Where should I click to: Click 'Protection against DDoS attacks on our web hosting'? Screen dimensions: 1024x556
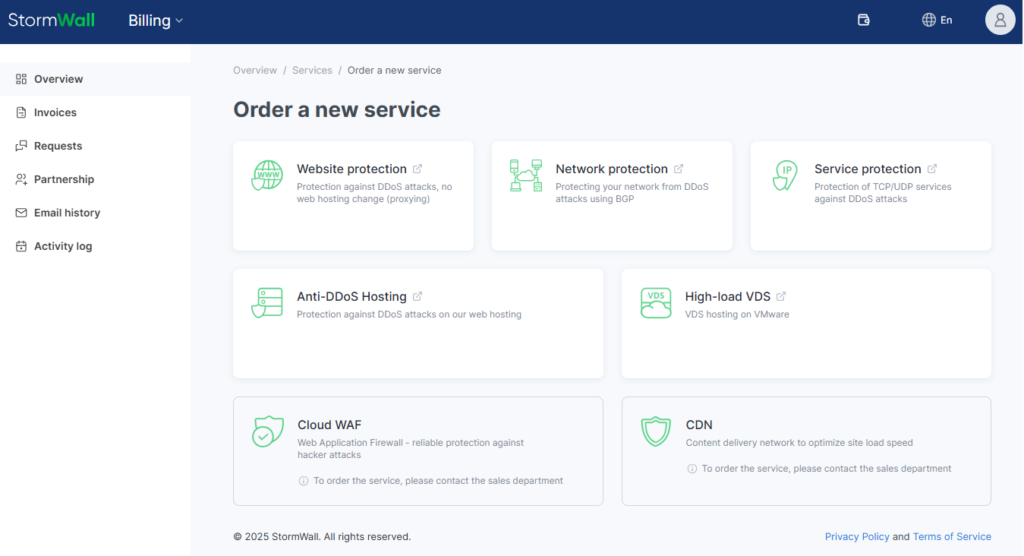409,314
